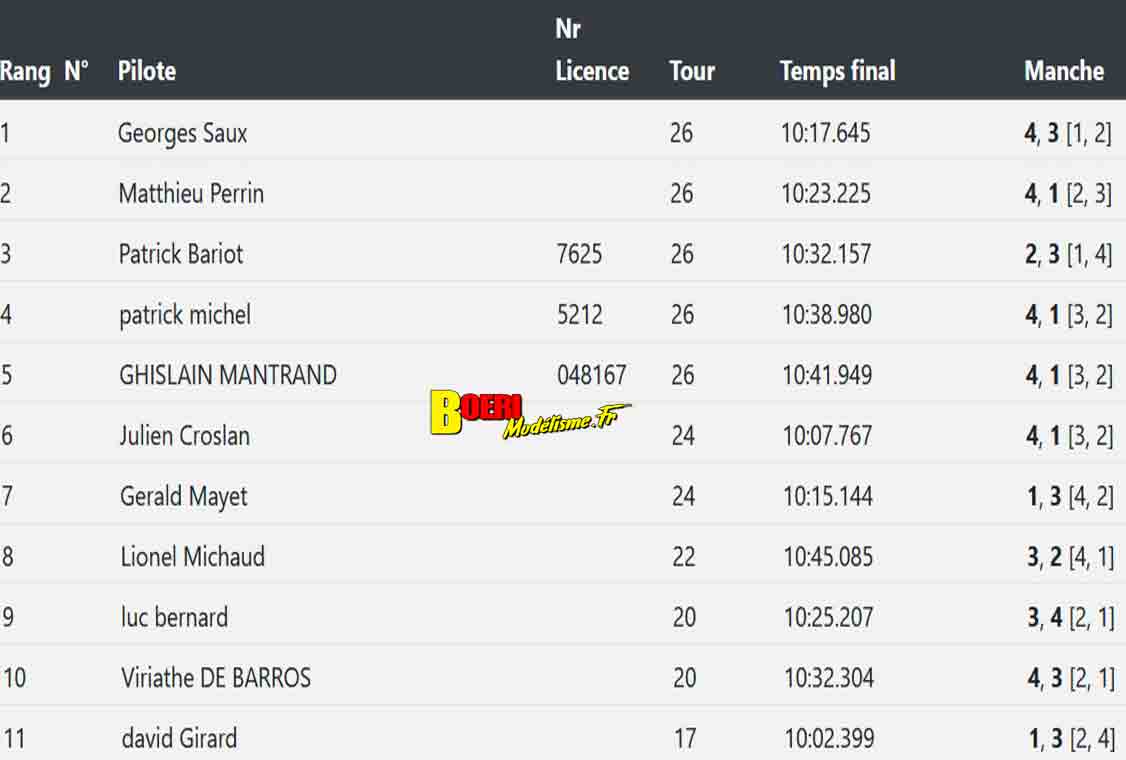This screenshot has width=1126, height=760.
Task: Click Gerald Mayet's manche results
Action: pyautogui.click(x=1070, y=496)
